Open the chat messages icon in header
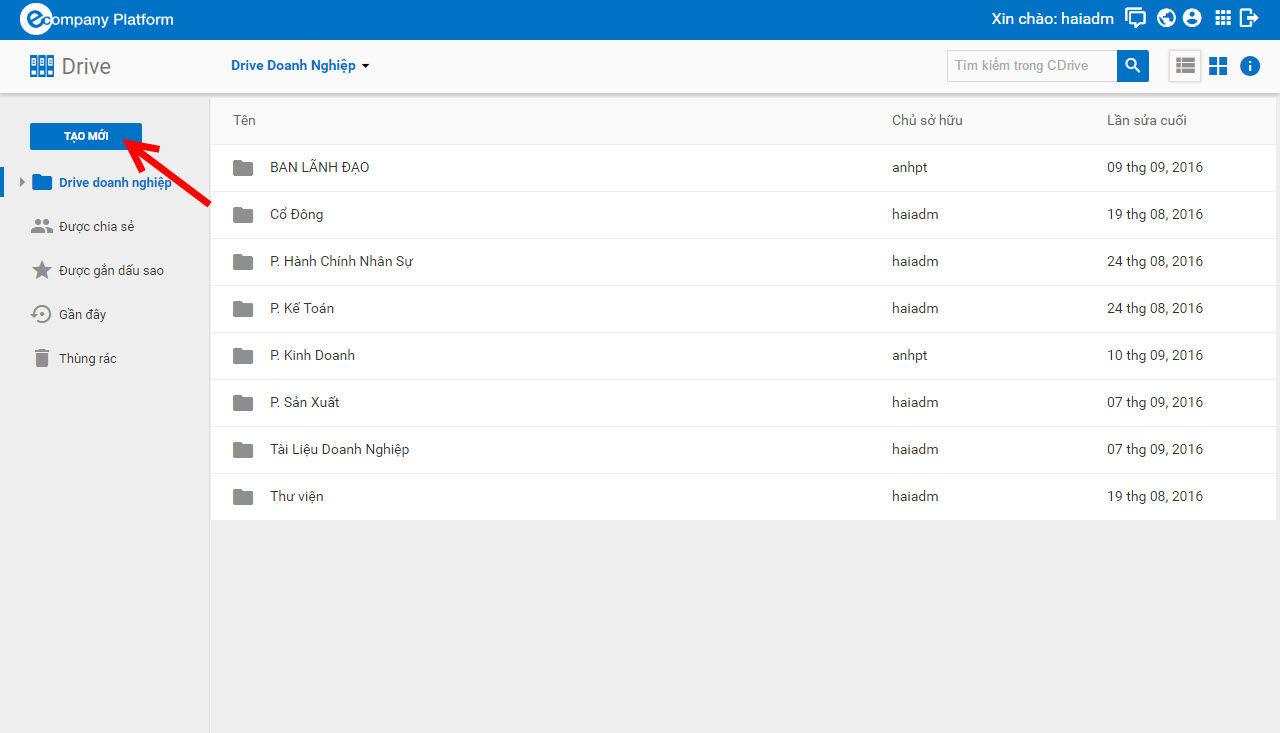The image size is (1280, 733). tap(1135, 18)
